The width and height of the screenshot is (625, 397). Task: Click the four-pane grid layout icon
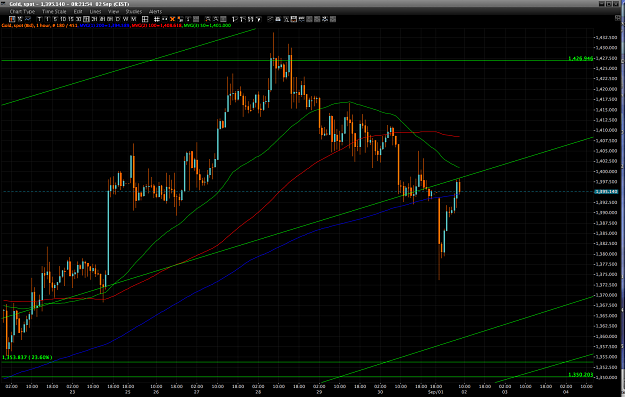[145, 19]
